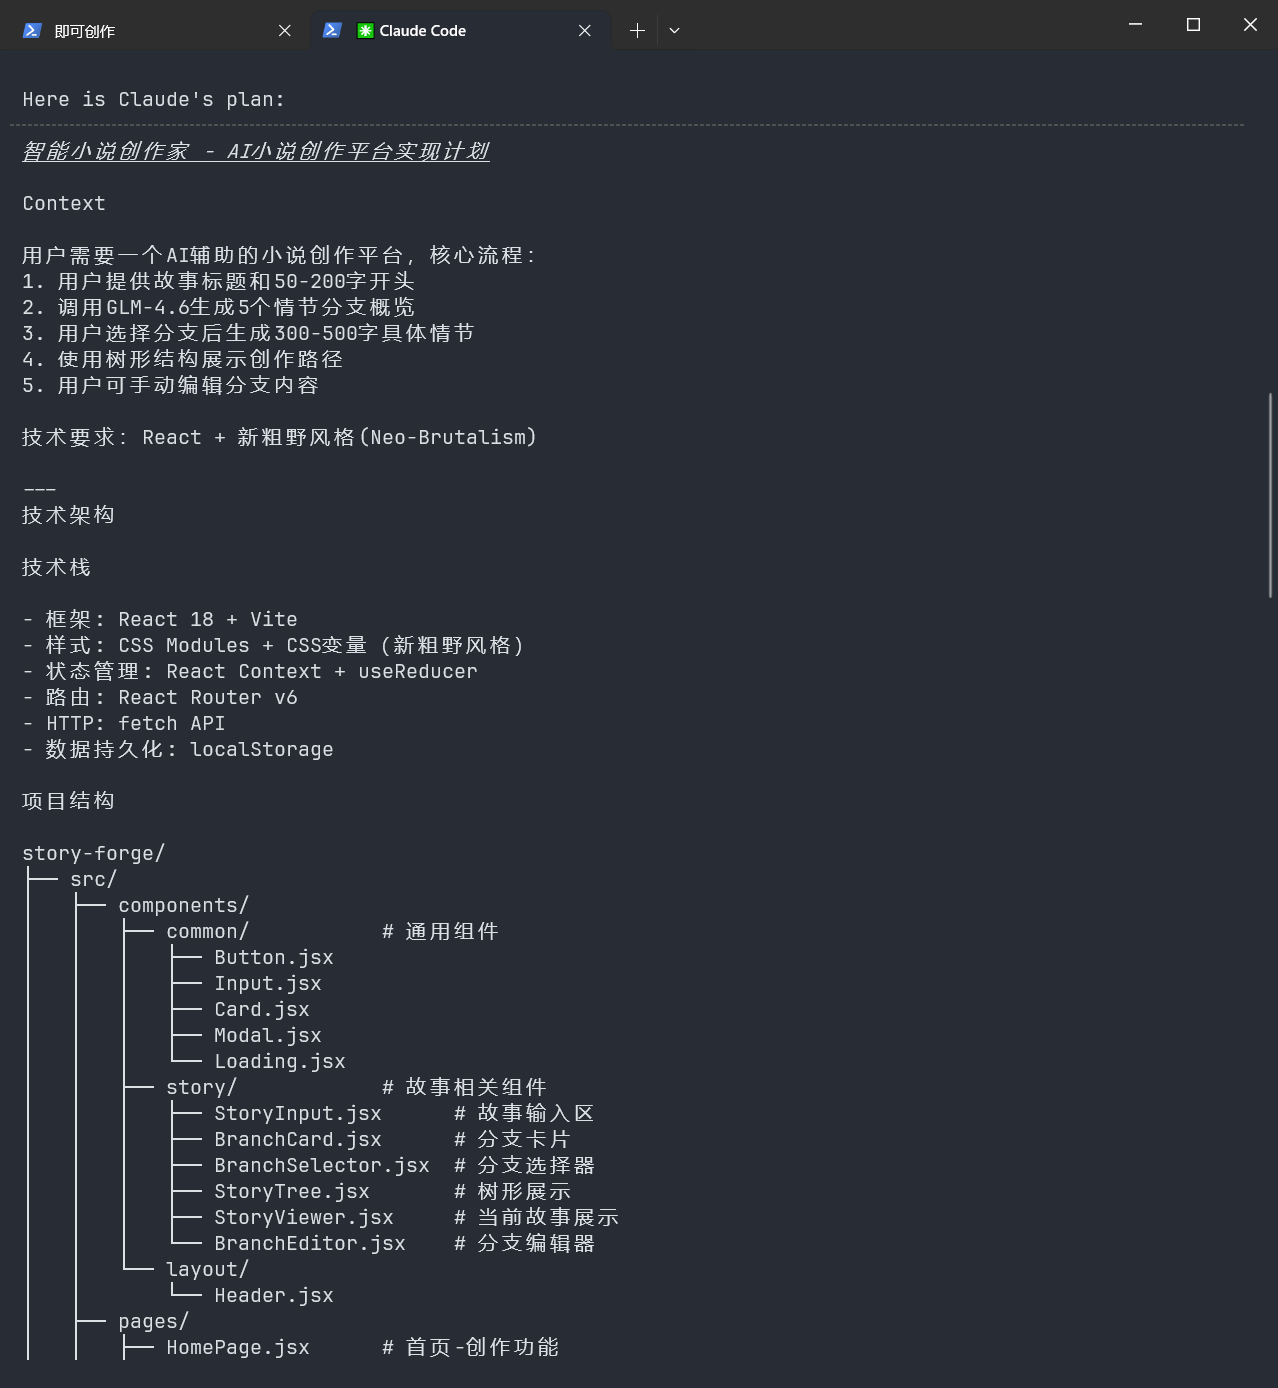1278x1388 pixels.
Task: Close the terminal window
Action: click(1250, 25)
